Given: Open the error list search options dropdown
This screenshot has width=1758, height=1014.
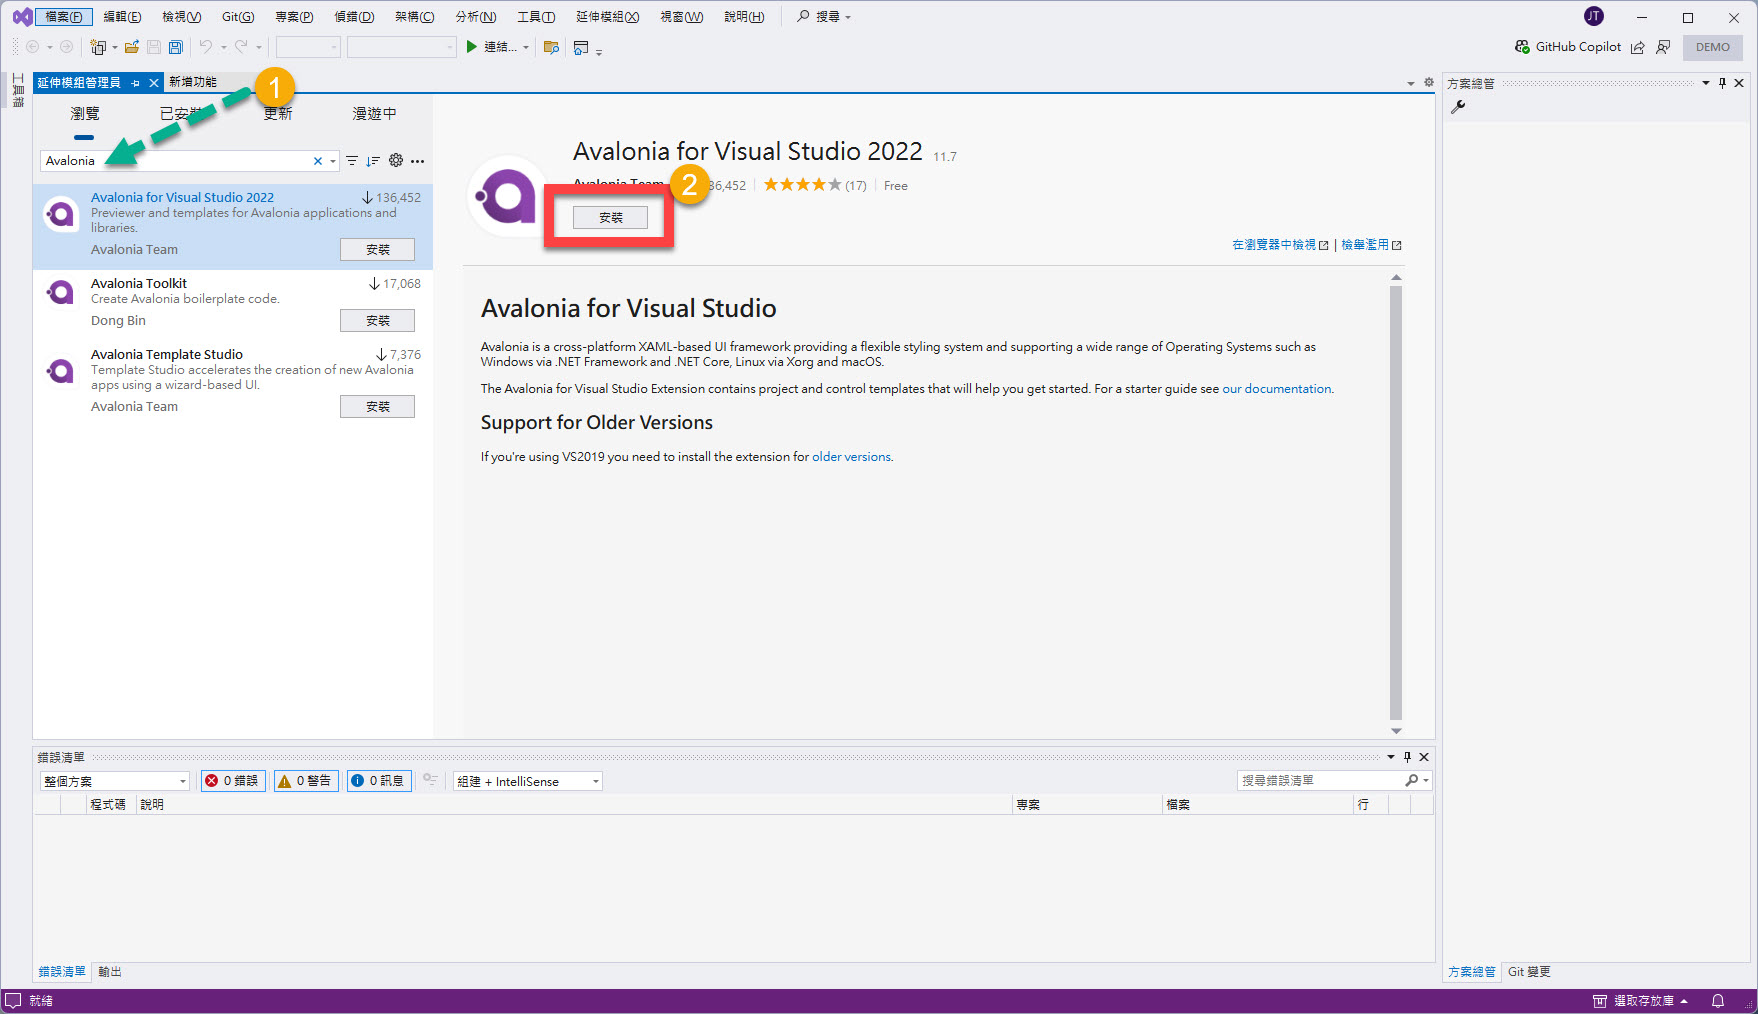Looking at the screenshot, I should (1426, 780).
